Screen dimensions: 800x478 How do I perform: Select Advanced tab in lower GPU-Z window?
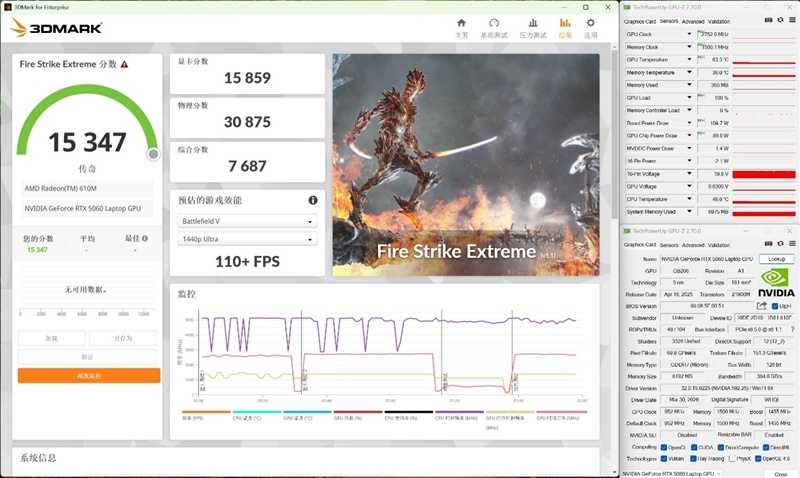[x=693, y=245]
